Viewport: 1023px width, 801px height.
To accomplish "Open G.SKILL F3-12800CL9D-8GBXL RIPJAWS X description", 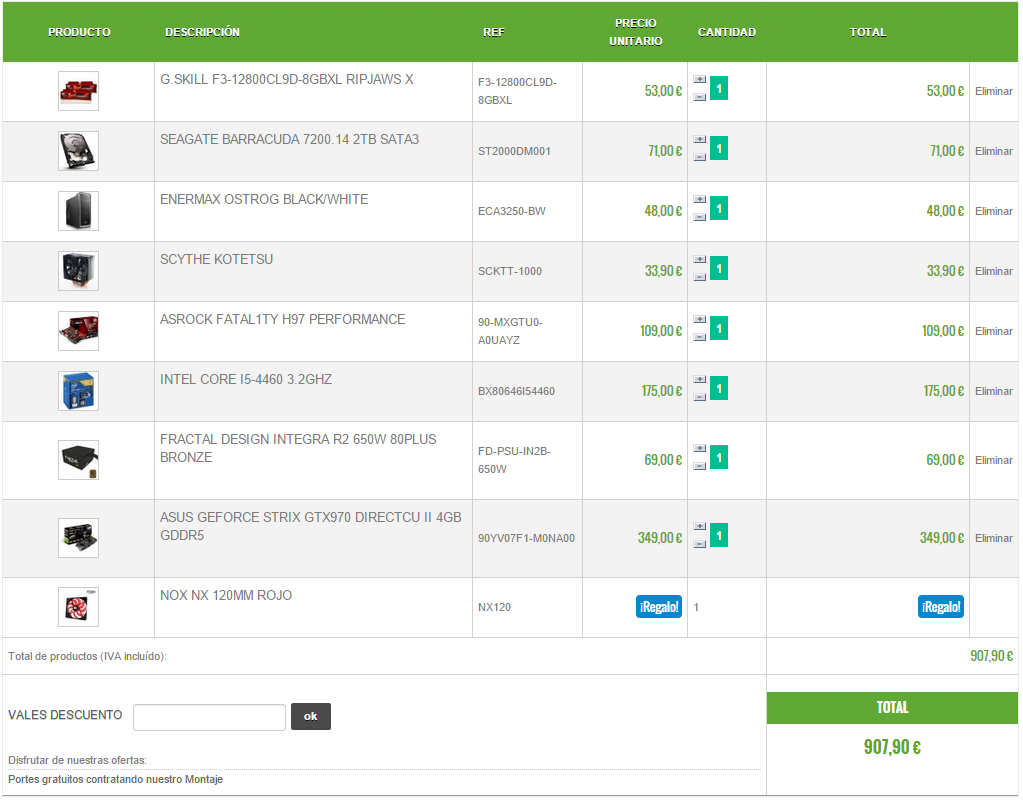I will pyautogui.click(x=287, y=80).
